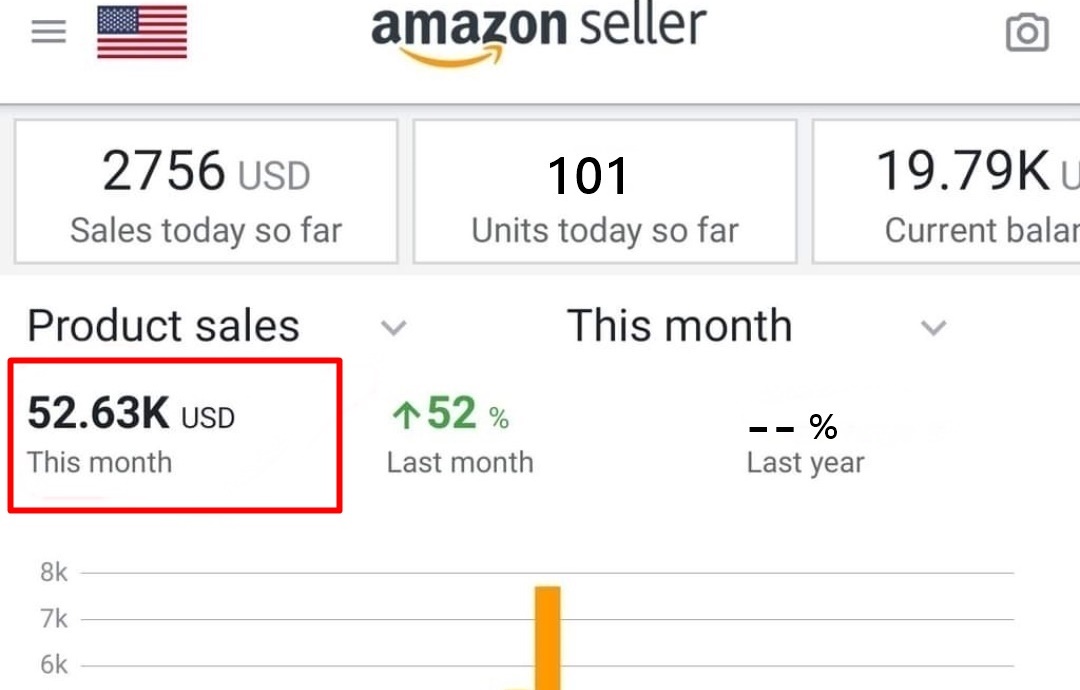Click the 7k axis label
1080x690 pixels.
click(x=54, y=619)
